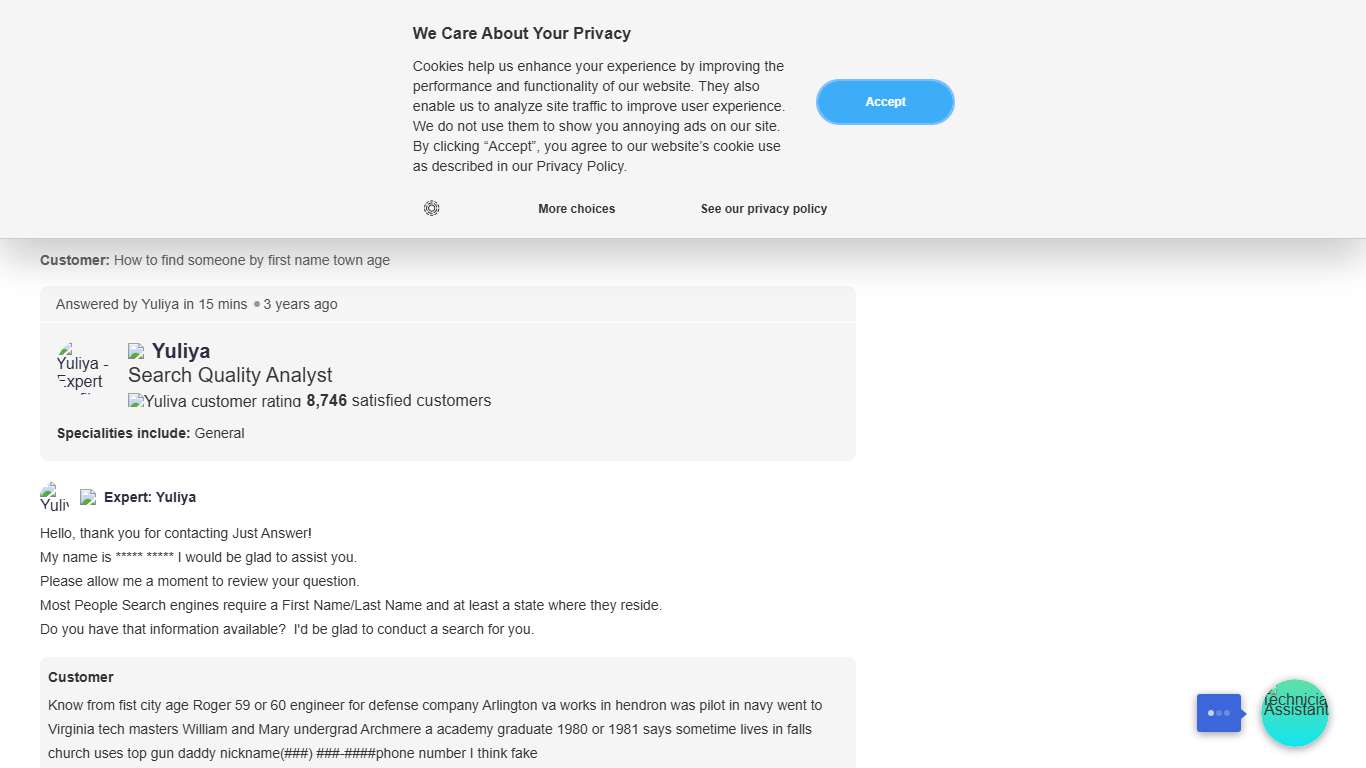Click the Yuliya expert name heading
This screenshot has width=1366, height=768.
click(x=181, y=351)
